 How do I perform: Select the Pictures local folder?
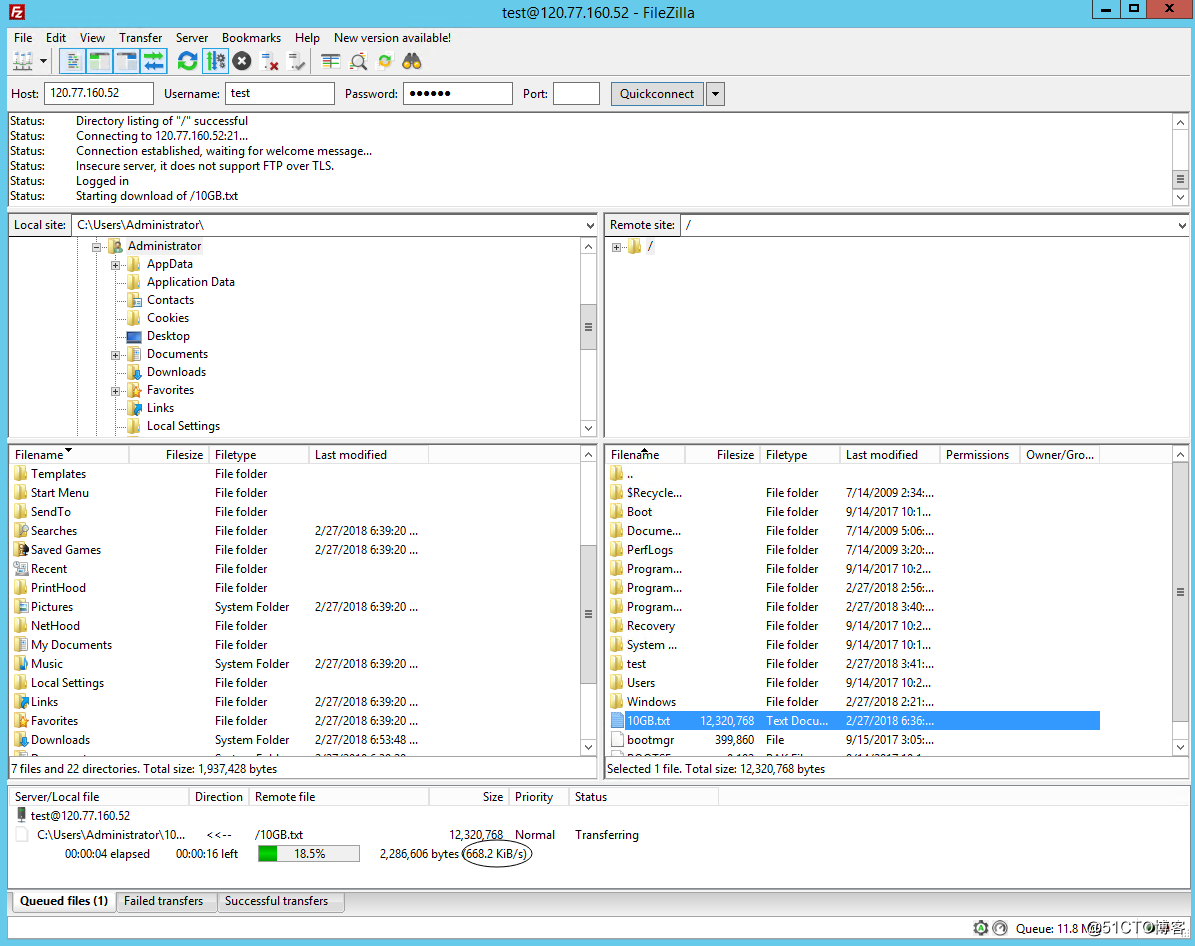tap(219, 607)
